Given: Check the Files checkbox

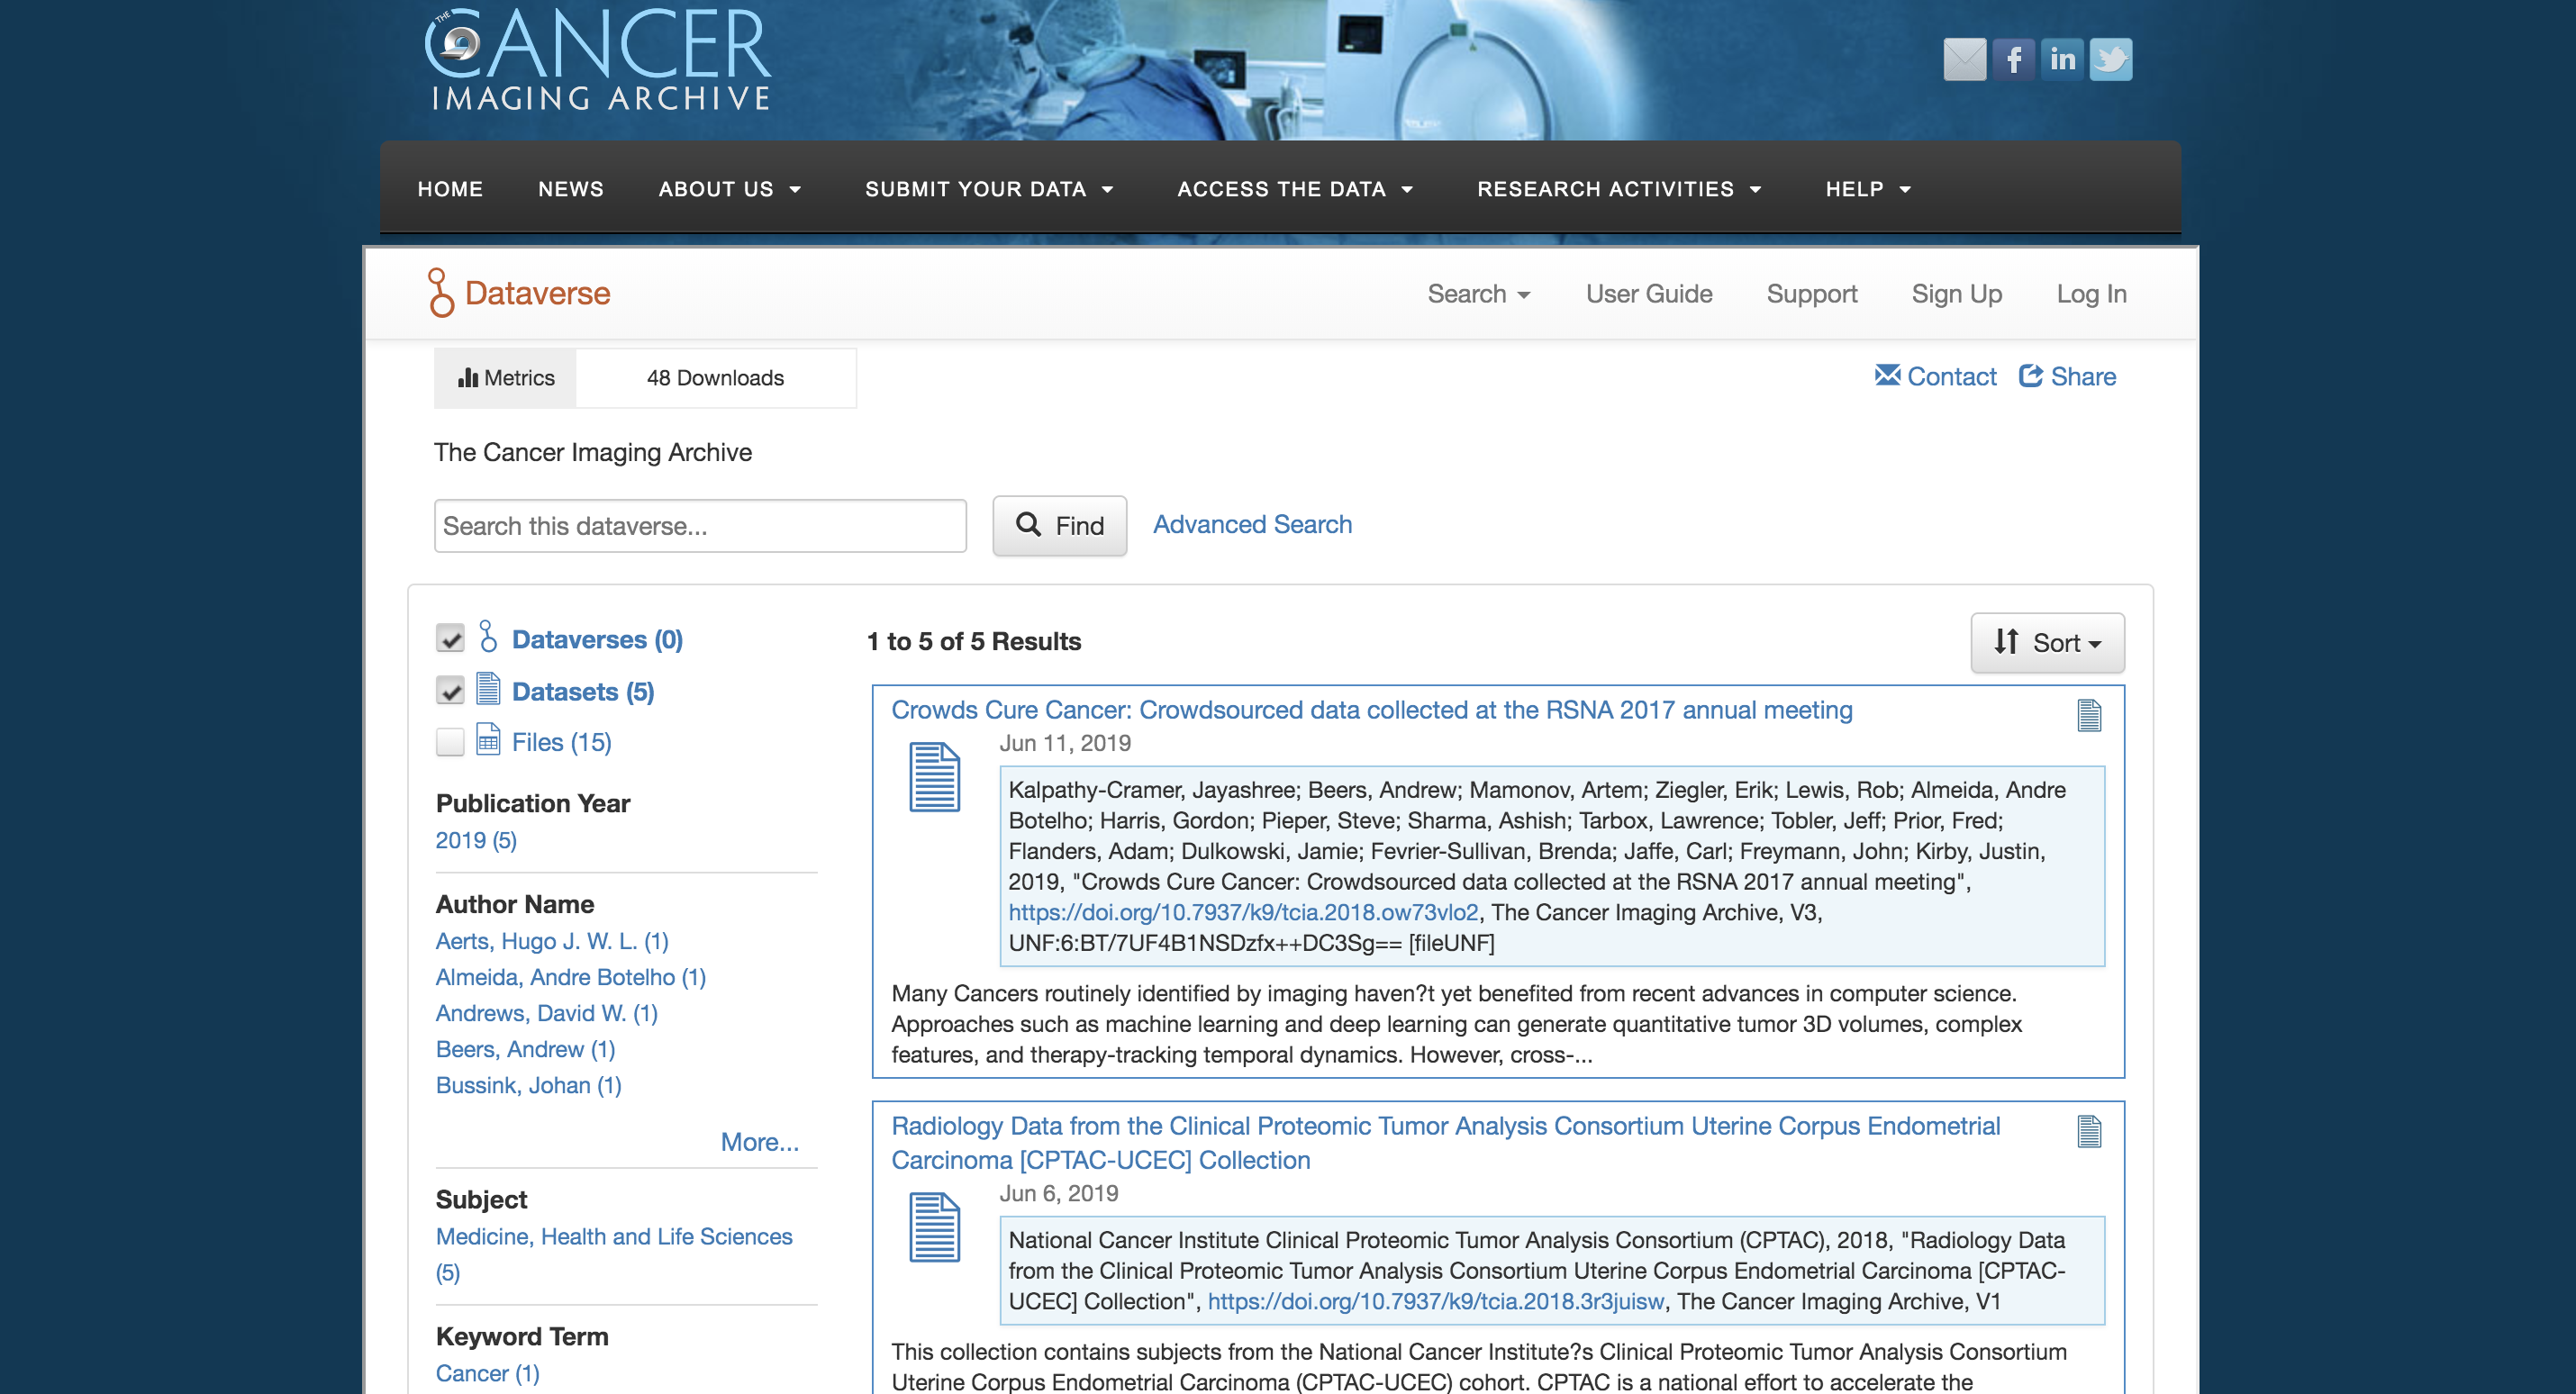Looking at the screenshot, I should pyautogui.click(x=450, y=741).
